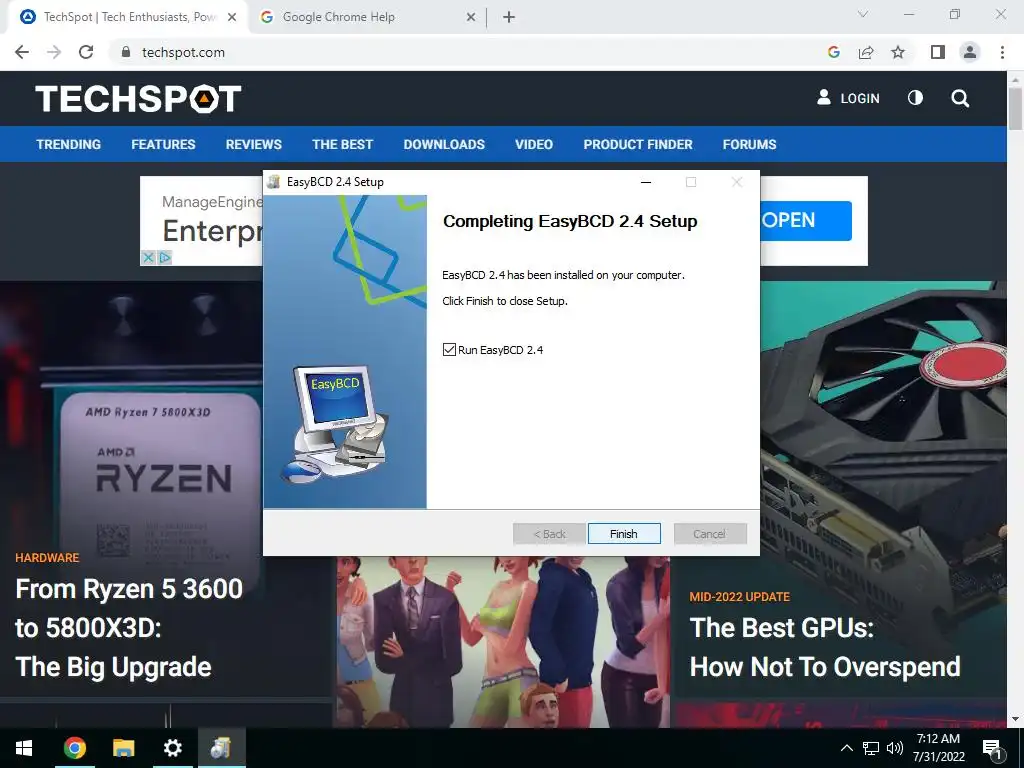The image size is (1024, 768).
Task: Open the taskbar clock and date
Action: [x=938, y=748]
